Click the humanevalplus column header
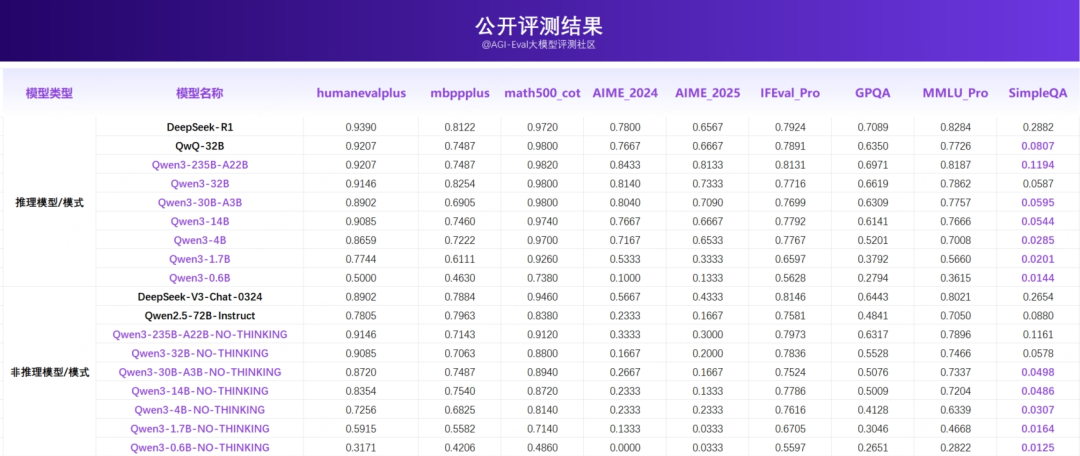The image size is (1080, 456). pyautogui.click(x=361, y=93)
